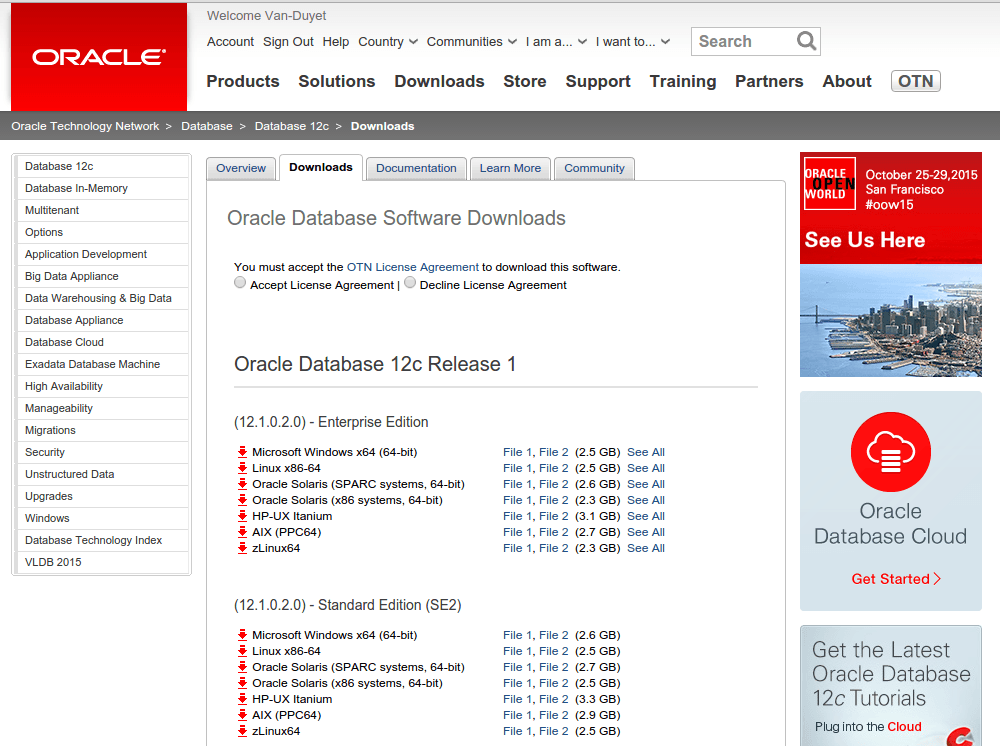Click the Oracle logo
The image size is (1000, 746).
coord(97,57)
